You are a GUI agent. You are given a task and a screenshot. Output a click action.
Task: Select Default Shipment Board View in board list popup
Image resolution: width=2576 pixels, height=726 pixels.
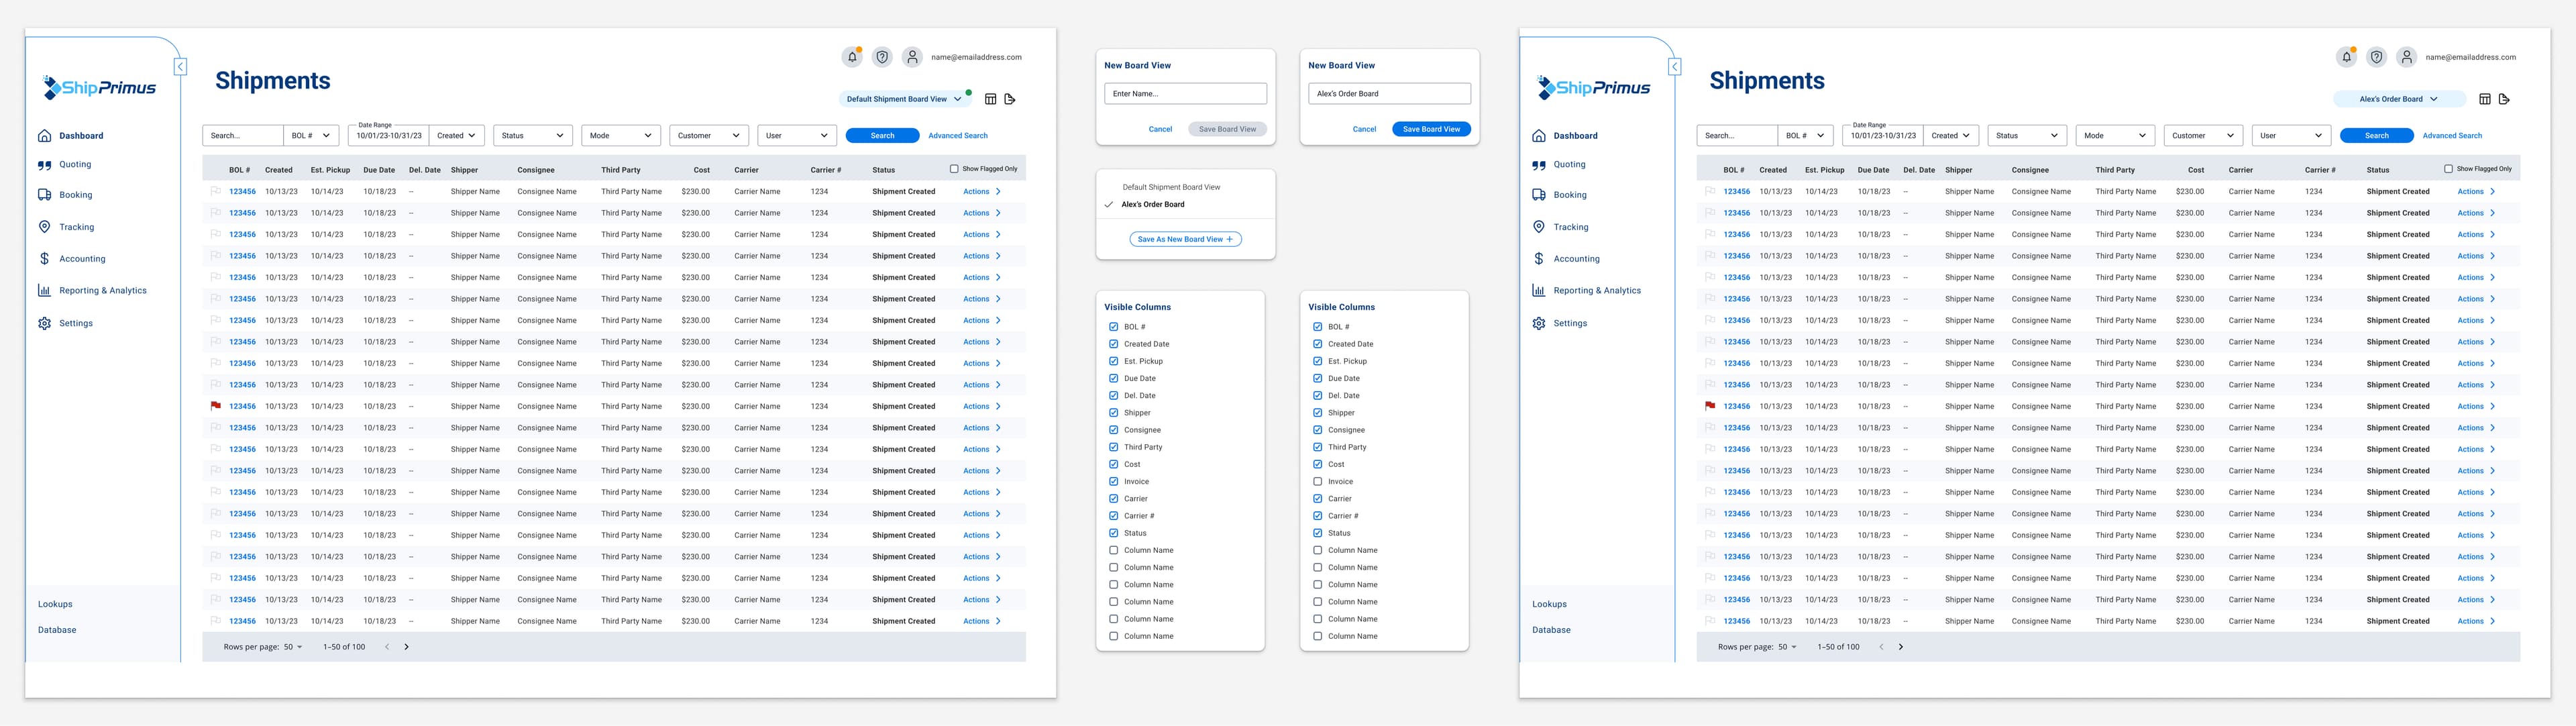pos(1171,187)
